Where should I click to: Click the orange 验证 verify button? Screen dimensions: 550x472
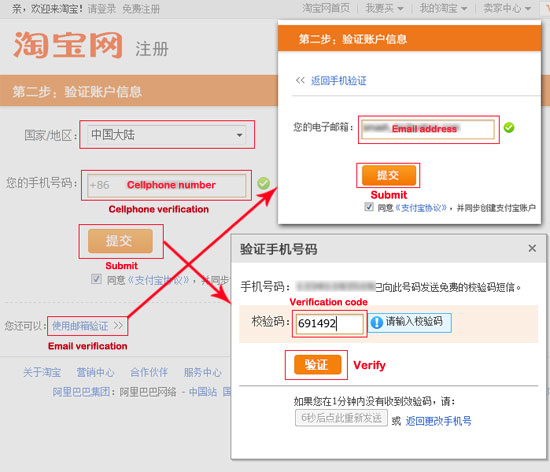[317, 365]
